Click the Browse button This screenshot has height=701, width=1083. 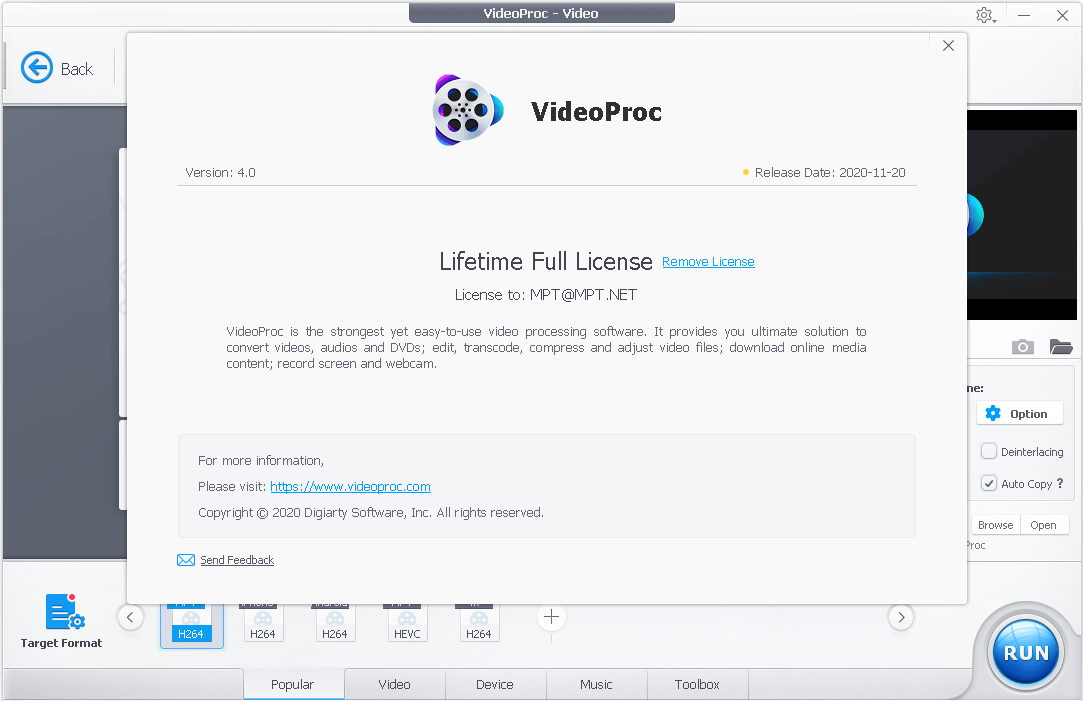coord(995,525)
